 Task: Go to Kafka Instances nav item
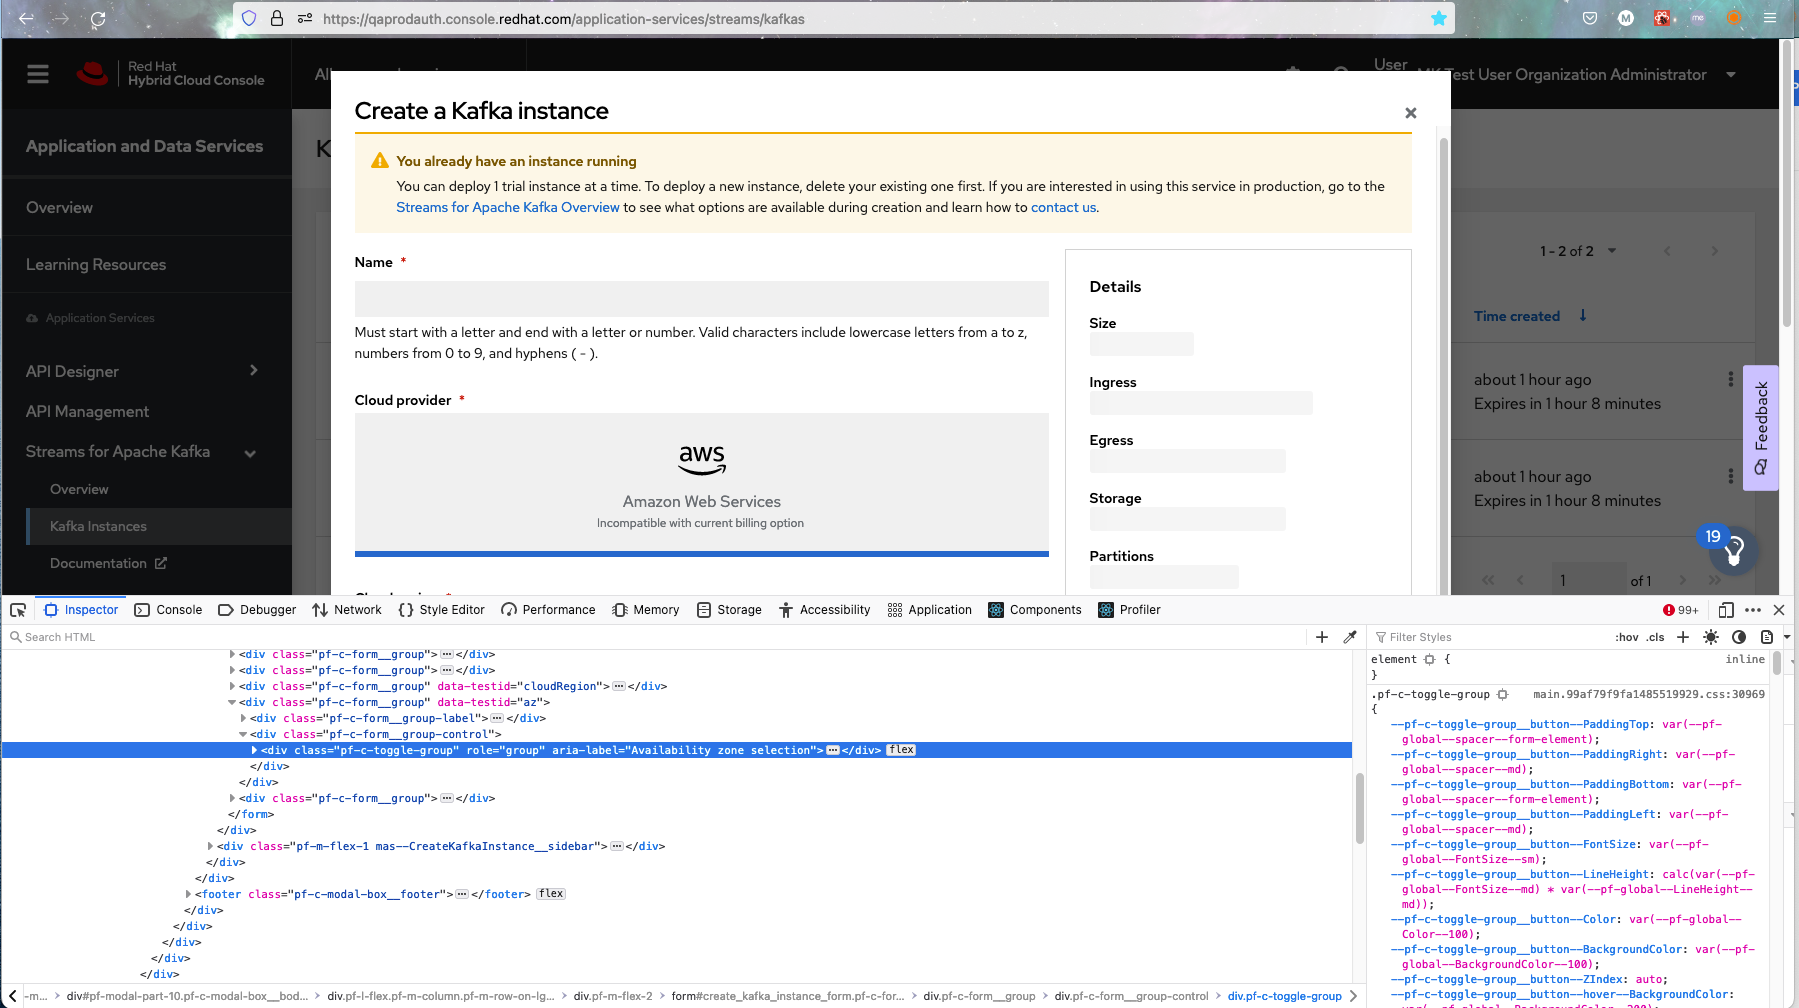pyautogui.click(x=98, y=526)
